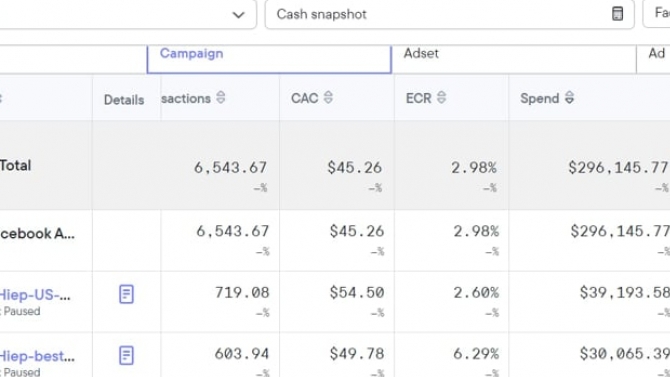Click the Paused status under Hiep-US

click(x=22, y=311)
